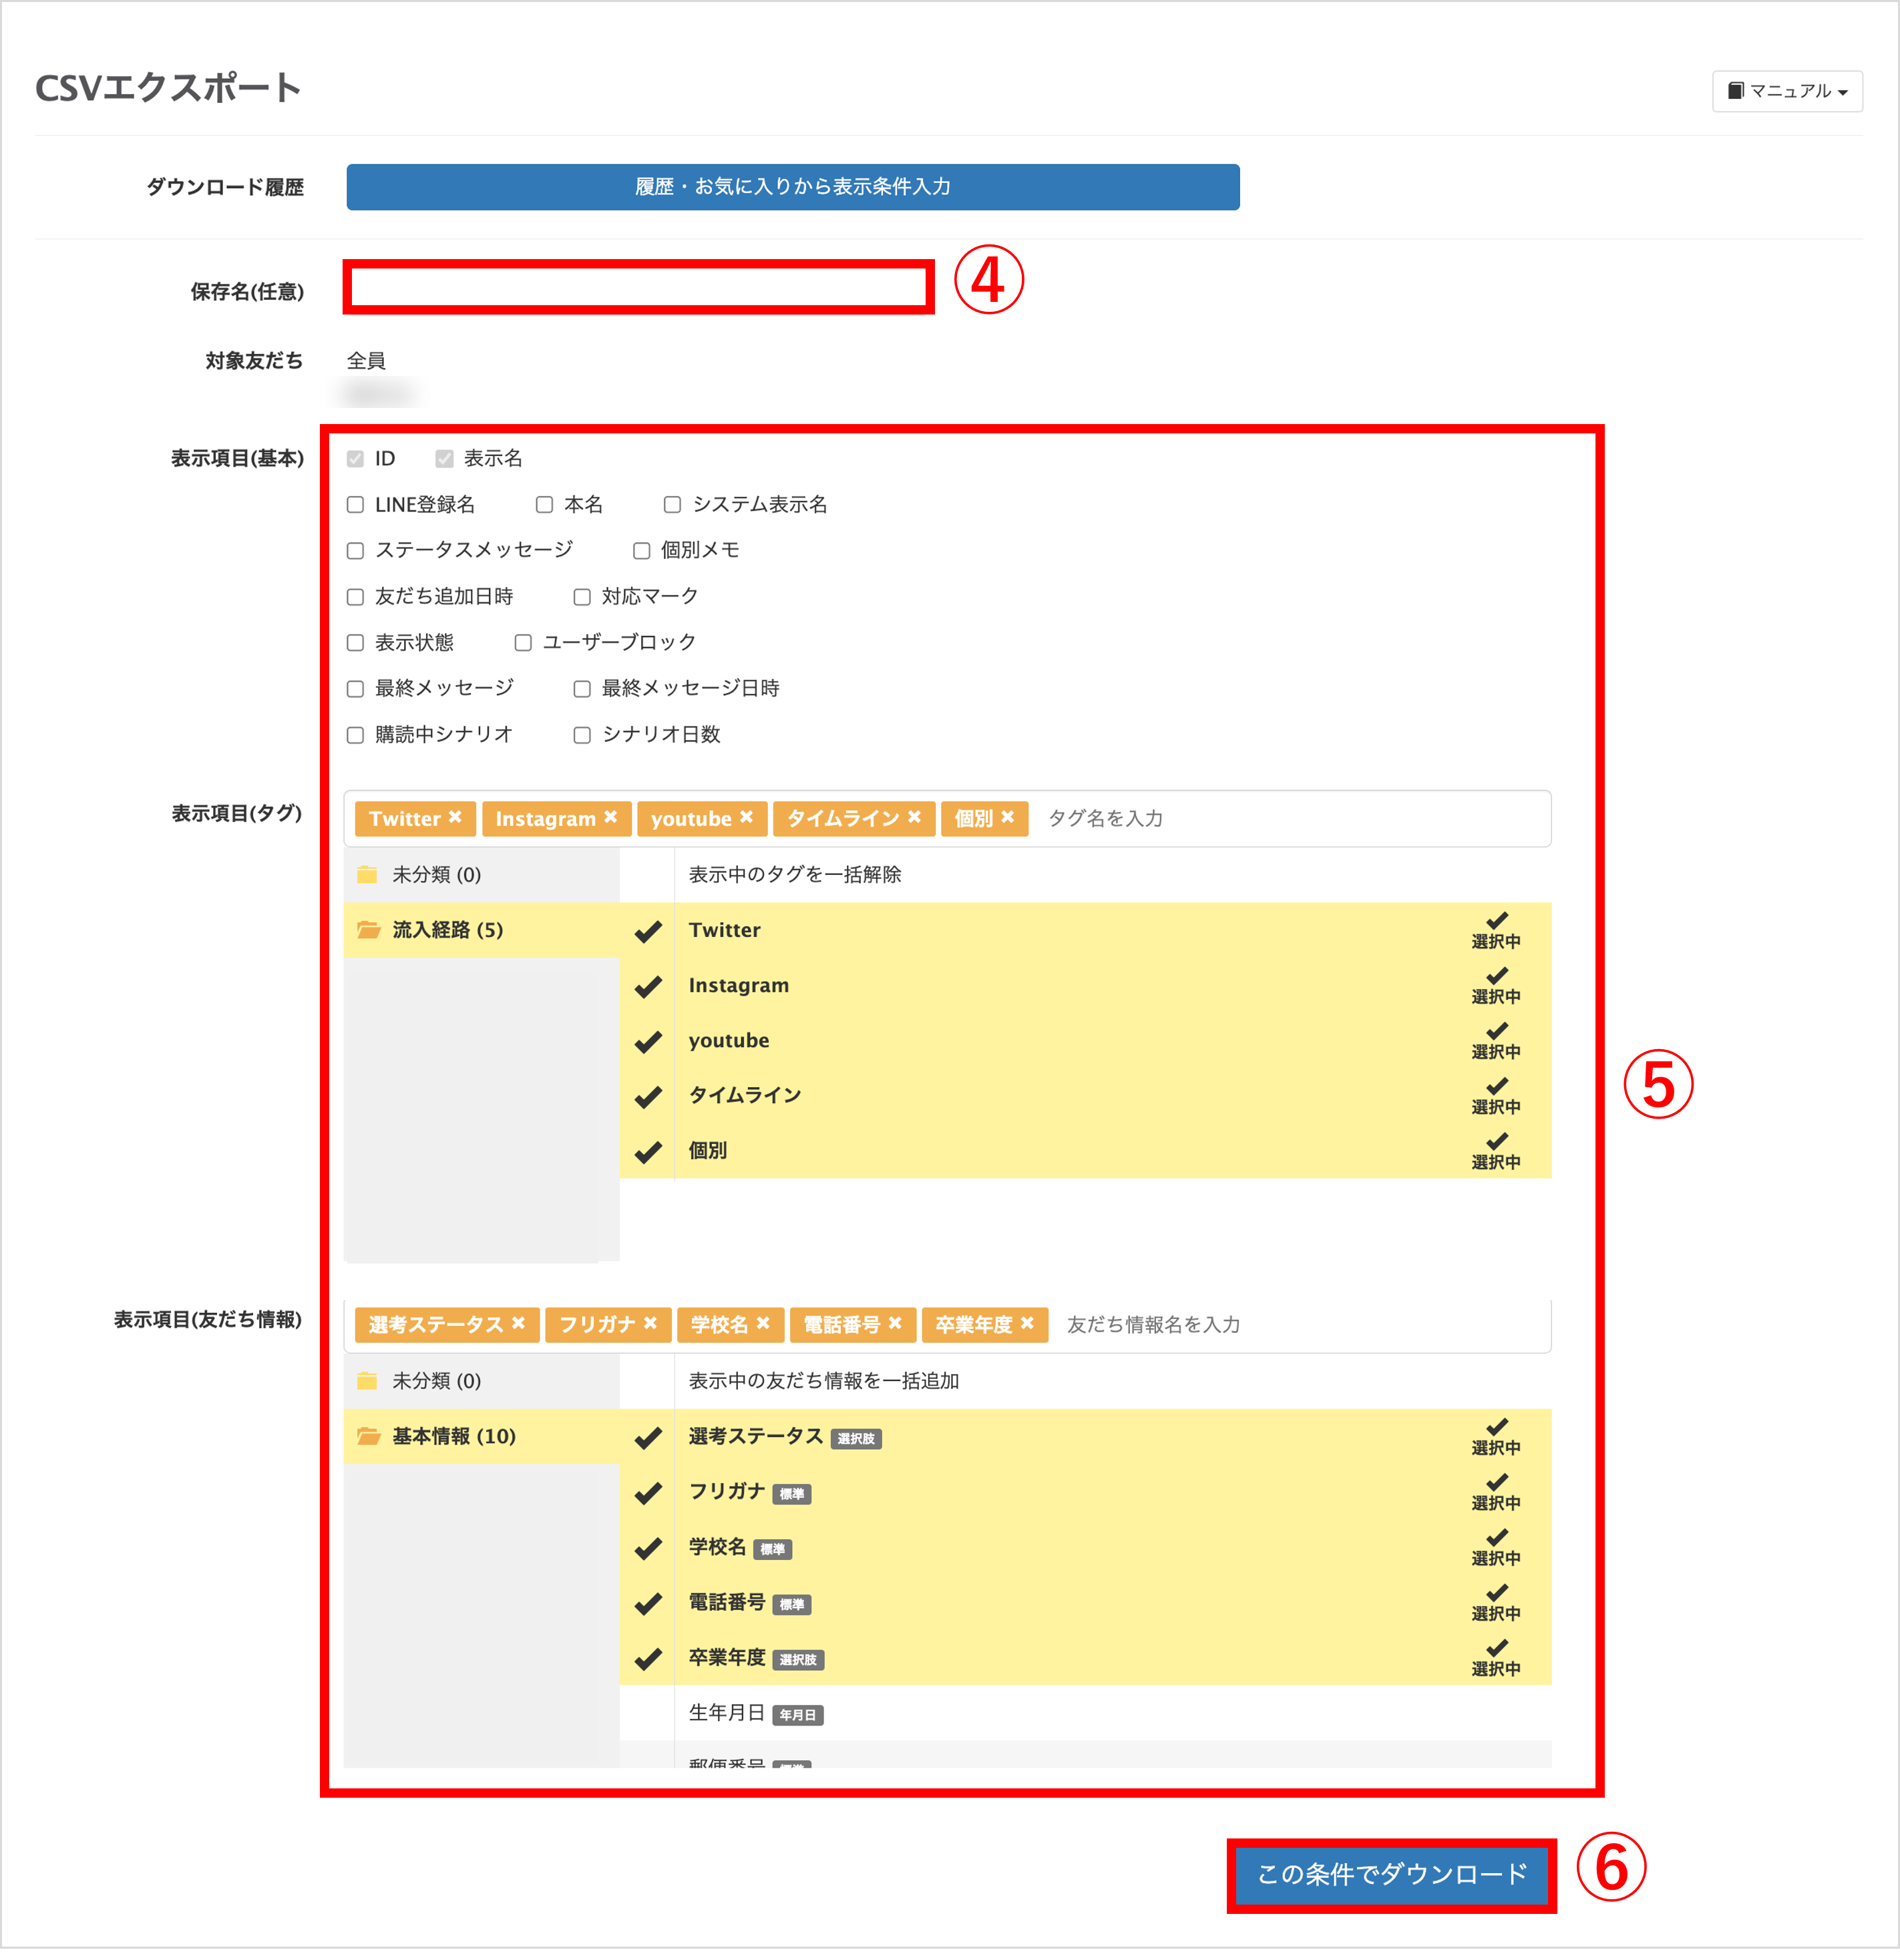This screenshot has width=1900, height=1960.
Task: Deselect 選考ステータス via its checkmark
Action: (x=648, y=1437)
